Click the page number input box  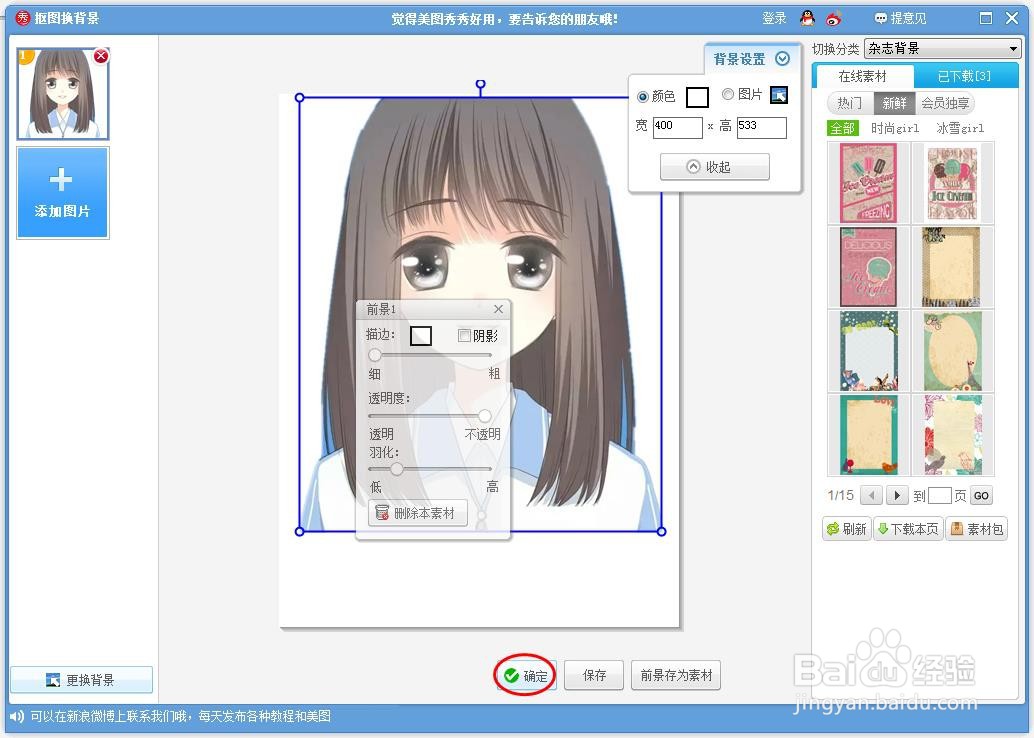coord(939,495)
